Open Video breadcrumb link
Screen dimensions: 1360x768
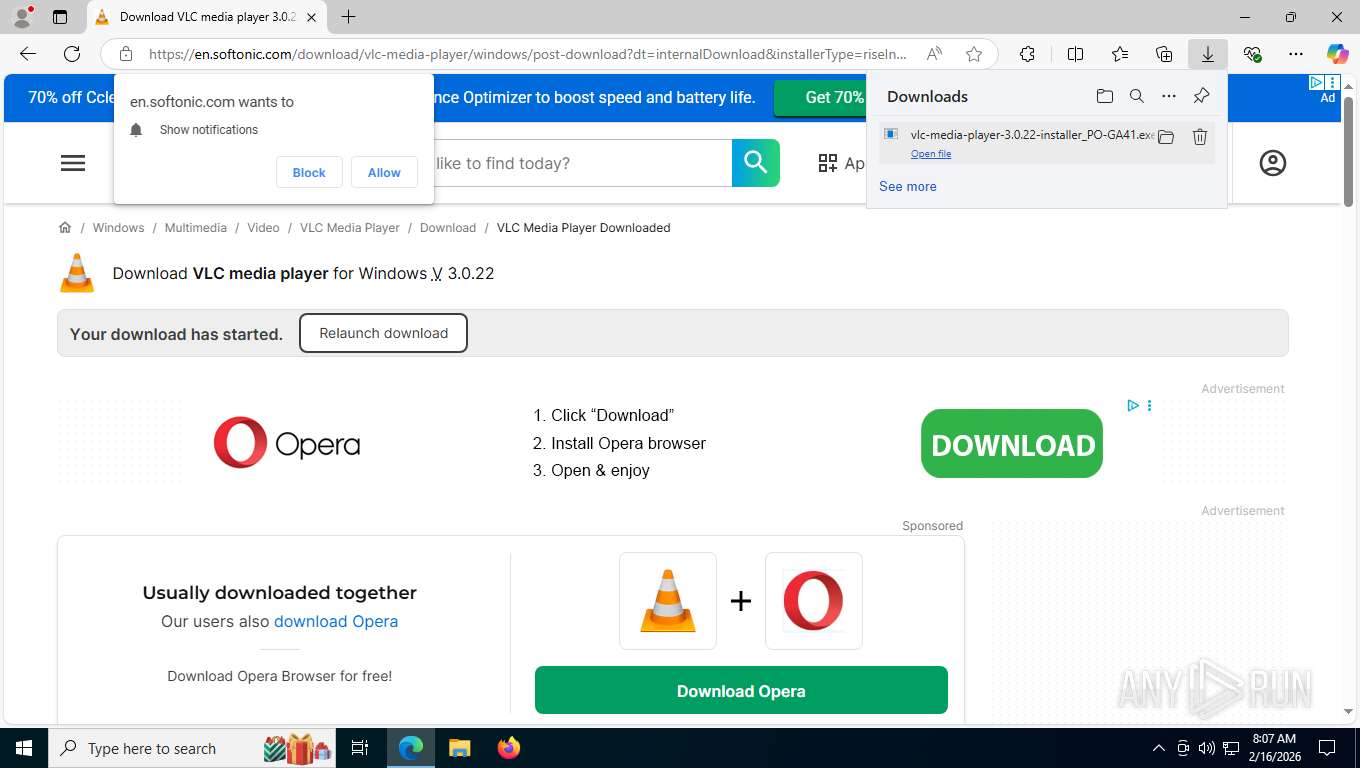(264, 228)
